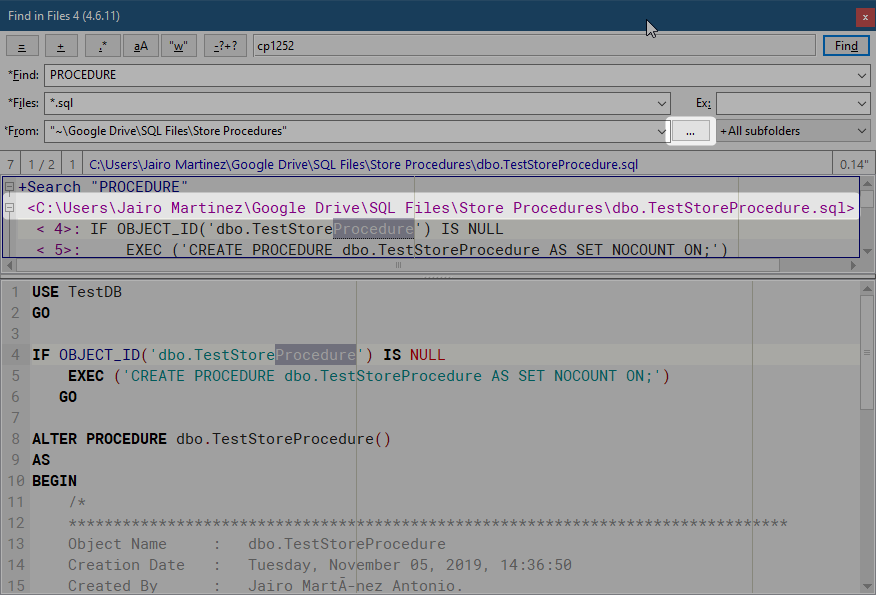Toggle the -?+? search option
The width and height of the screenshot is (876, 595).
(225, 46)
